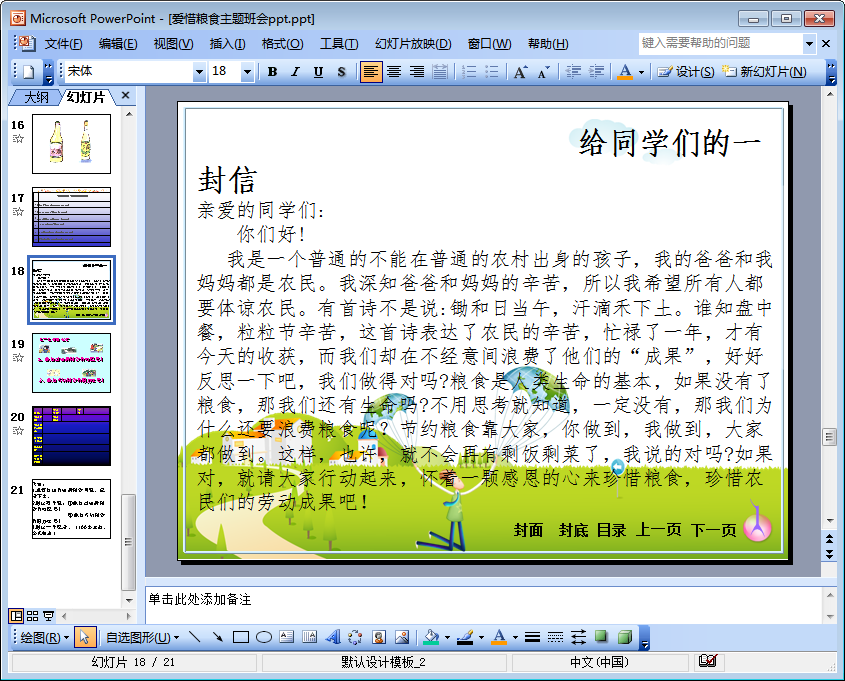Toggle numbered list
845x681 pixels.
469,72
